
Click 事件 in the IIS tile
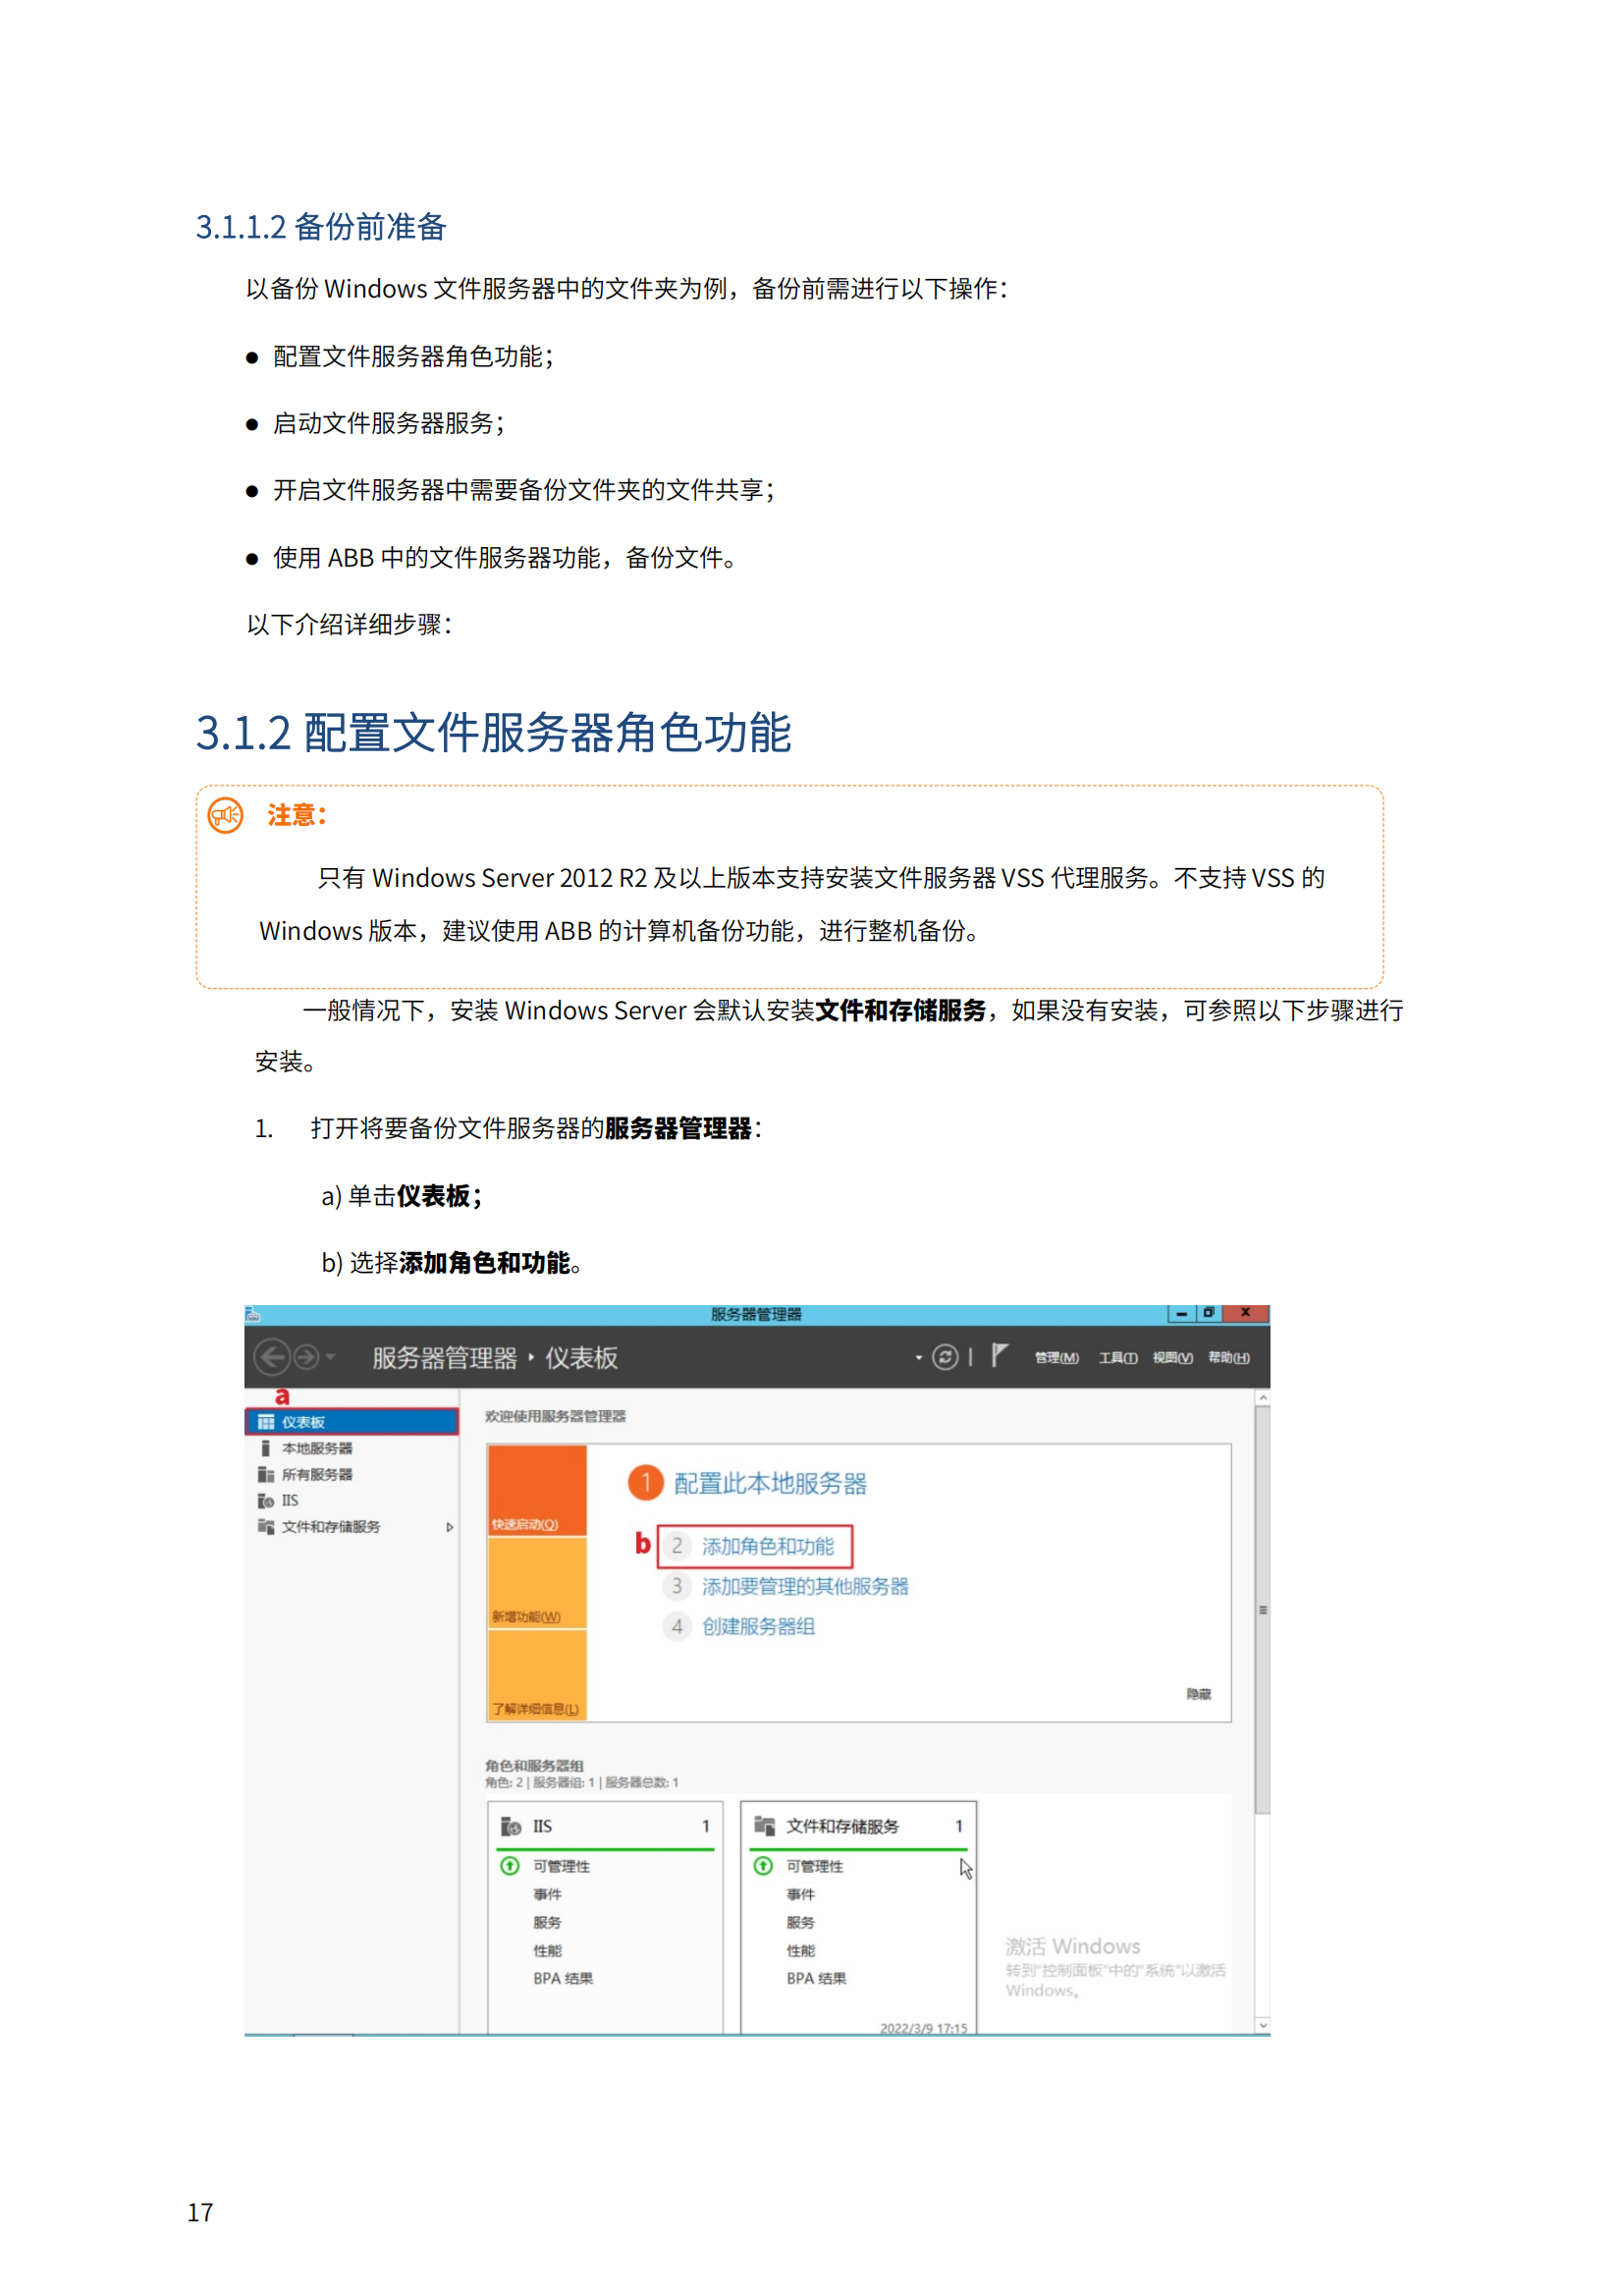tap(547, 1894)
